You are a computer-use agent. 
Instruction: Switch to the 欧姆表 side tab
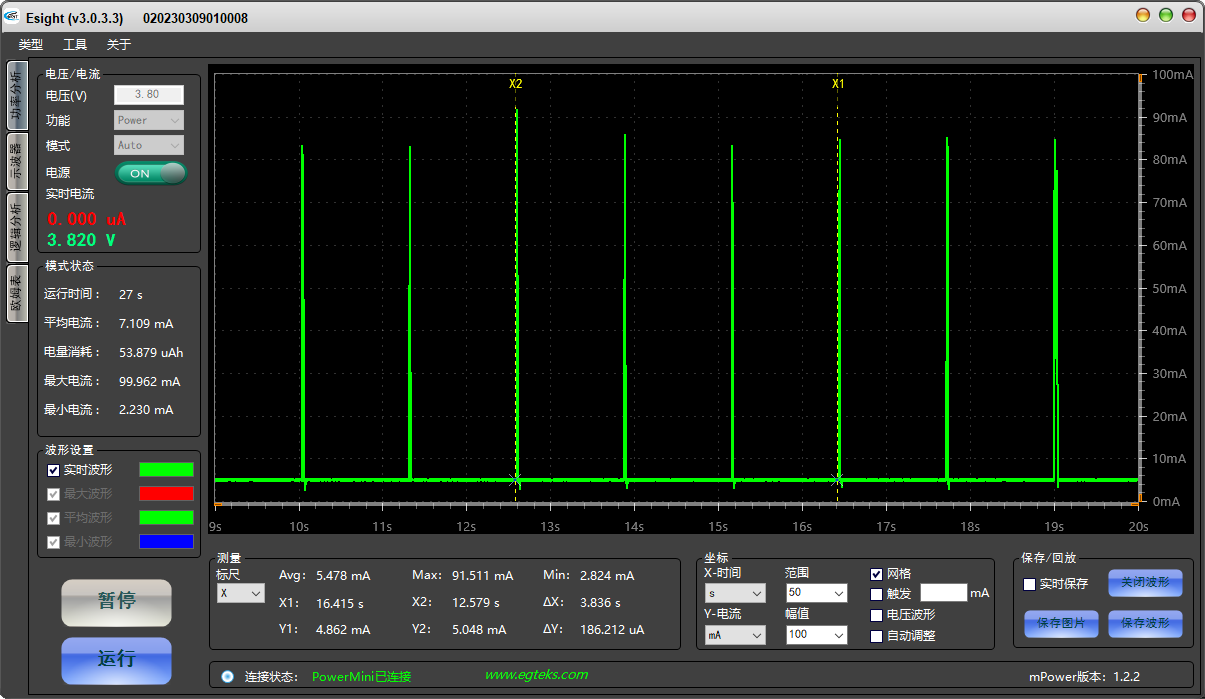click(17, 294)
